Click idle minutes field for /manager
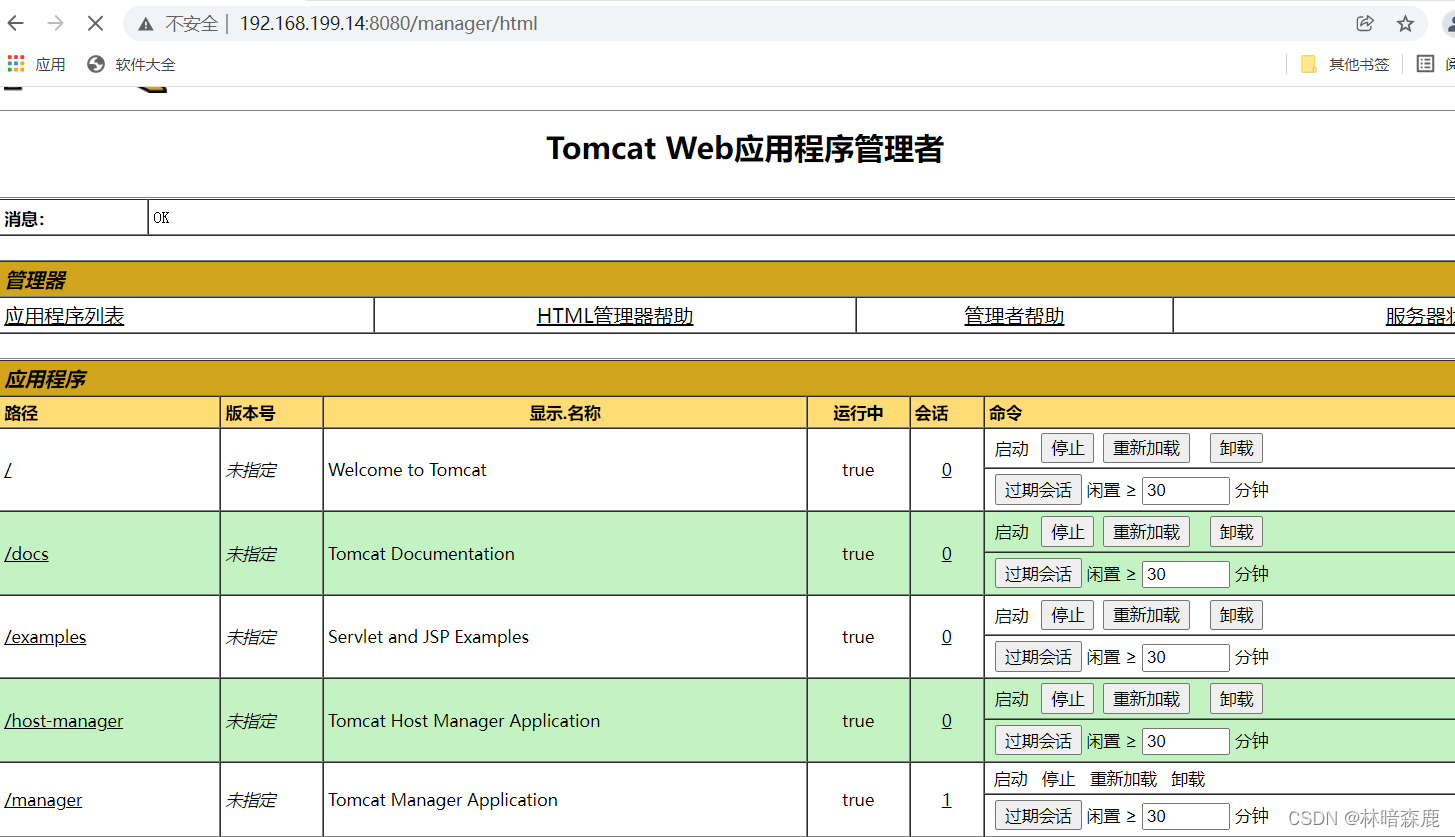 (x=1185, y=816)
